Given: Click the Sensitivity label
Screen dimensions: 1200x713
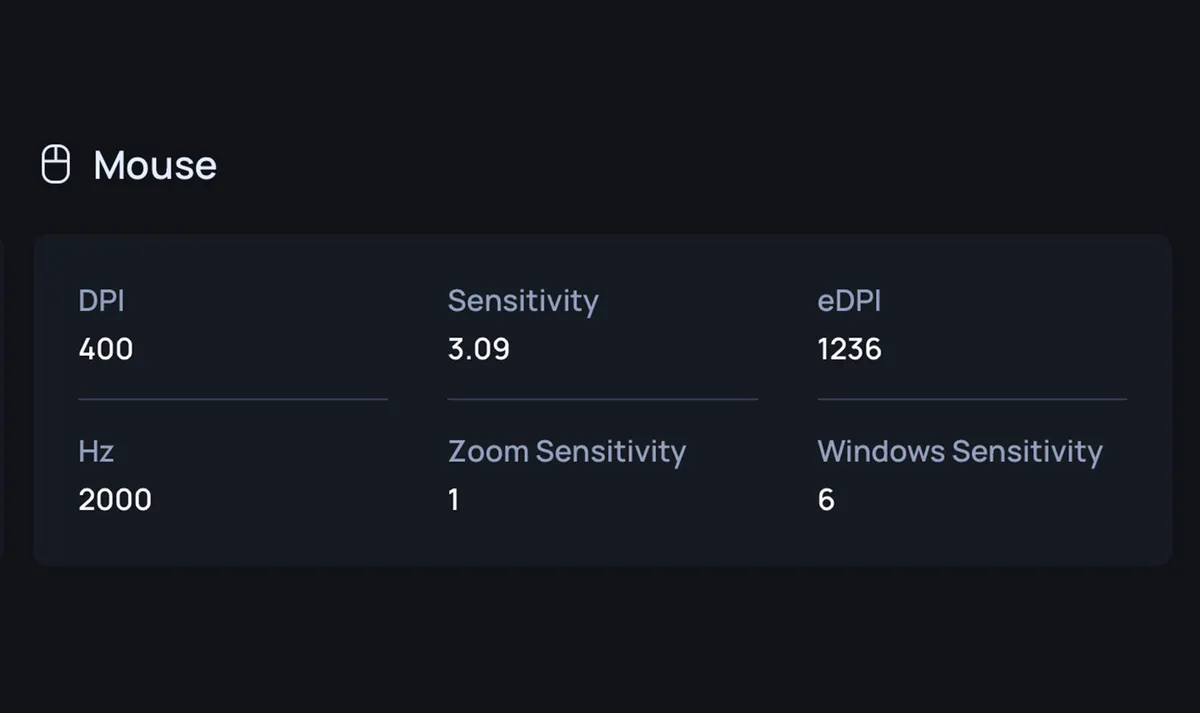Looking at the screenshot, I should (523, 300).
